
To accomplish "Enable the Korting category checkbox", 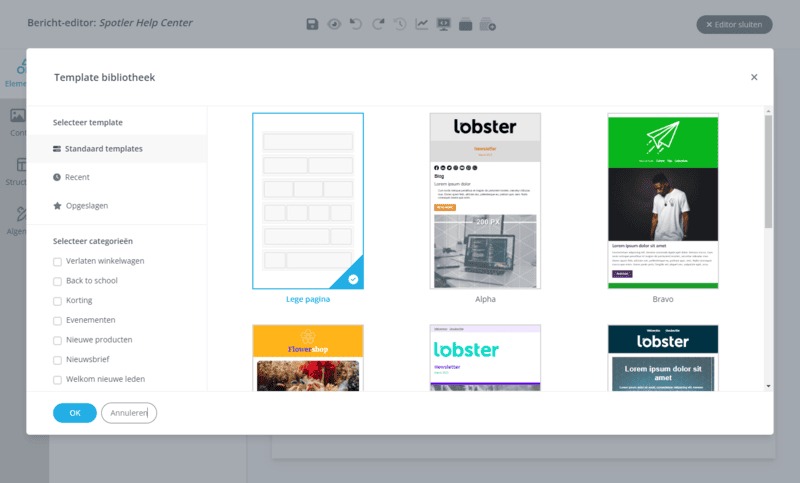I will [58, 301].
